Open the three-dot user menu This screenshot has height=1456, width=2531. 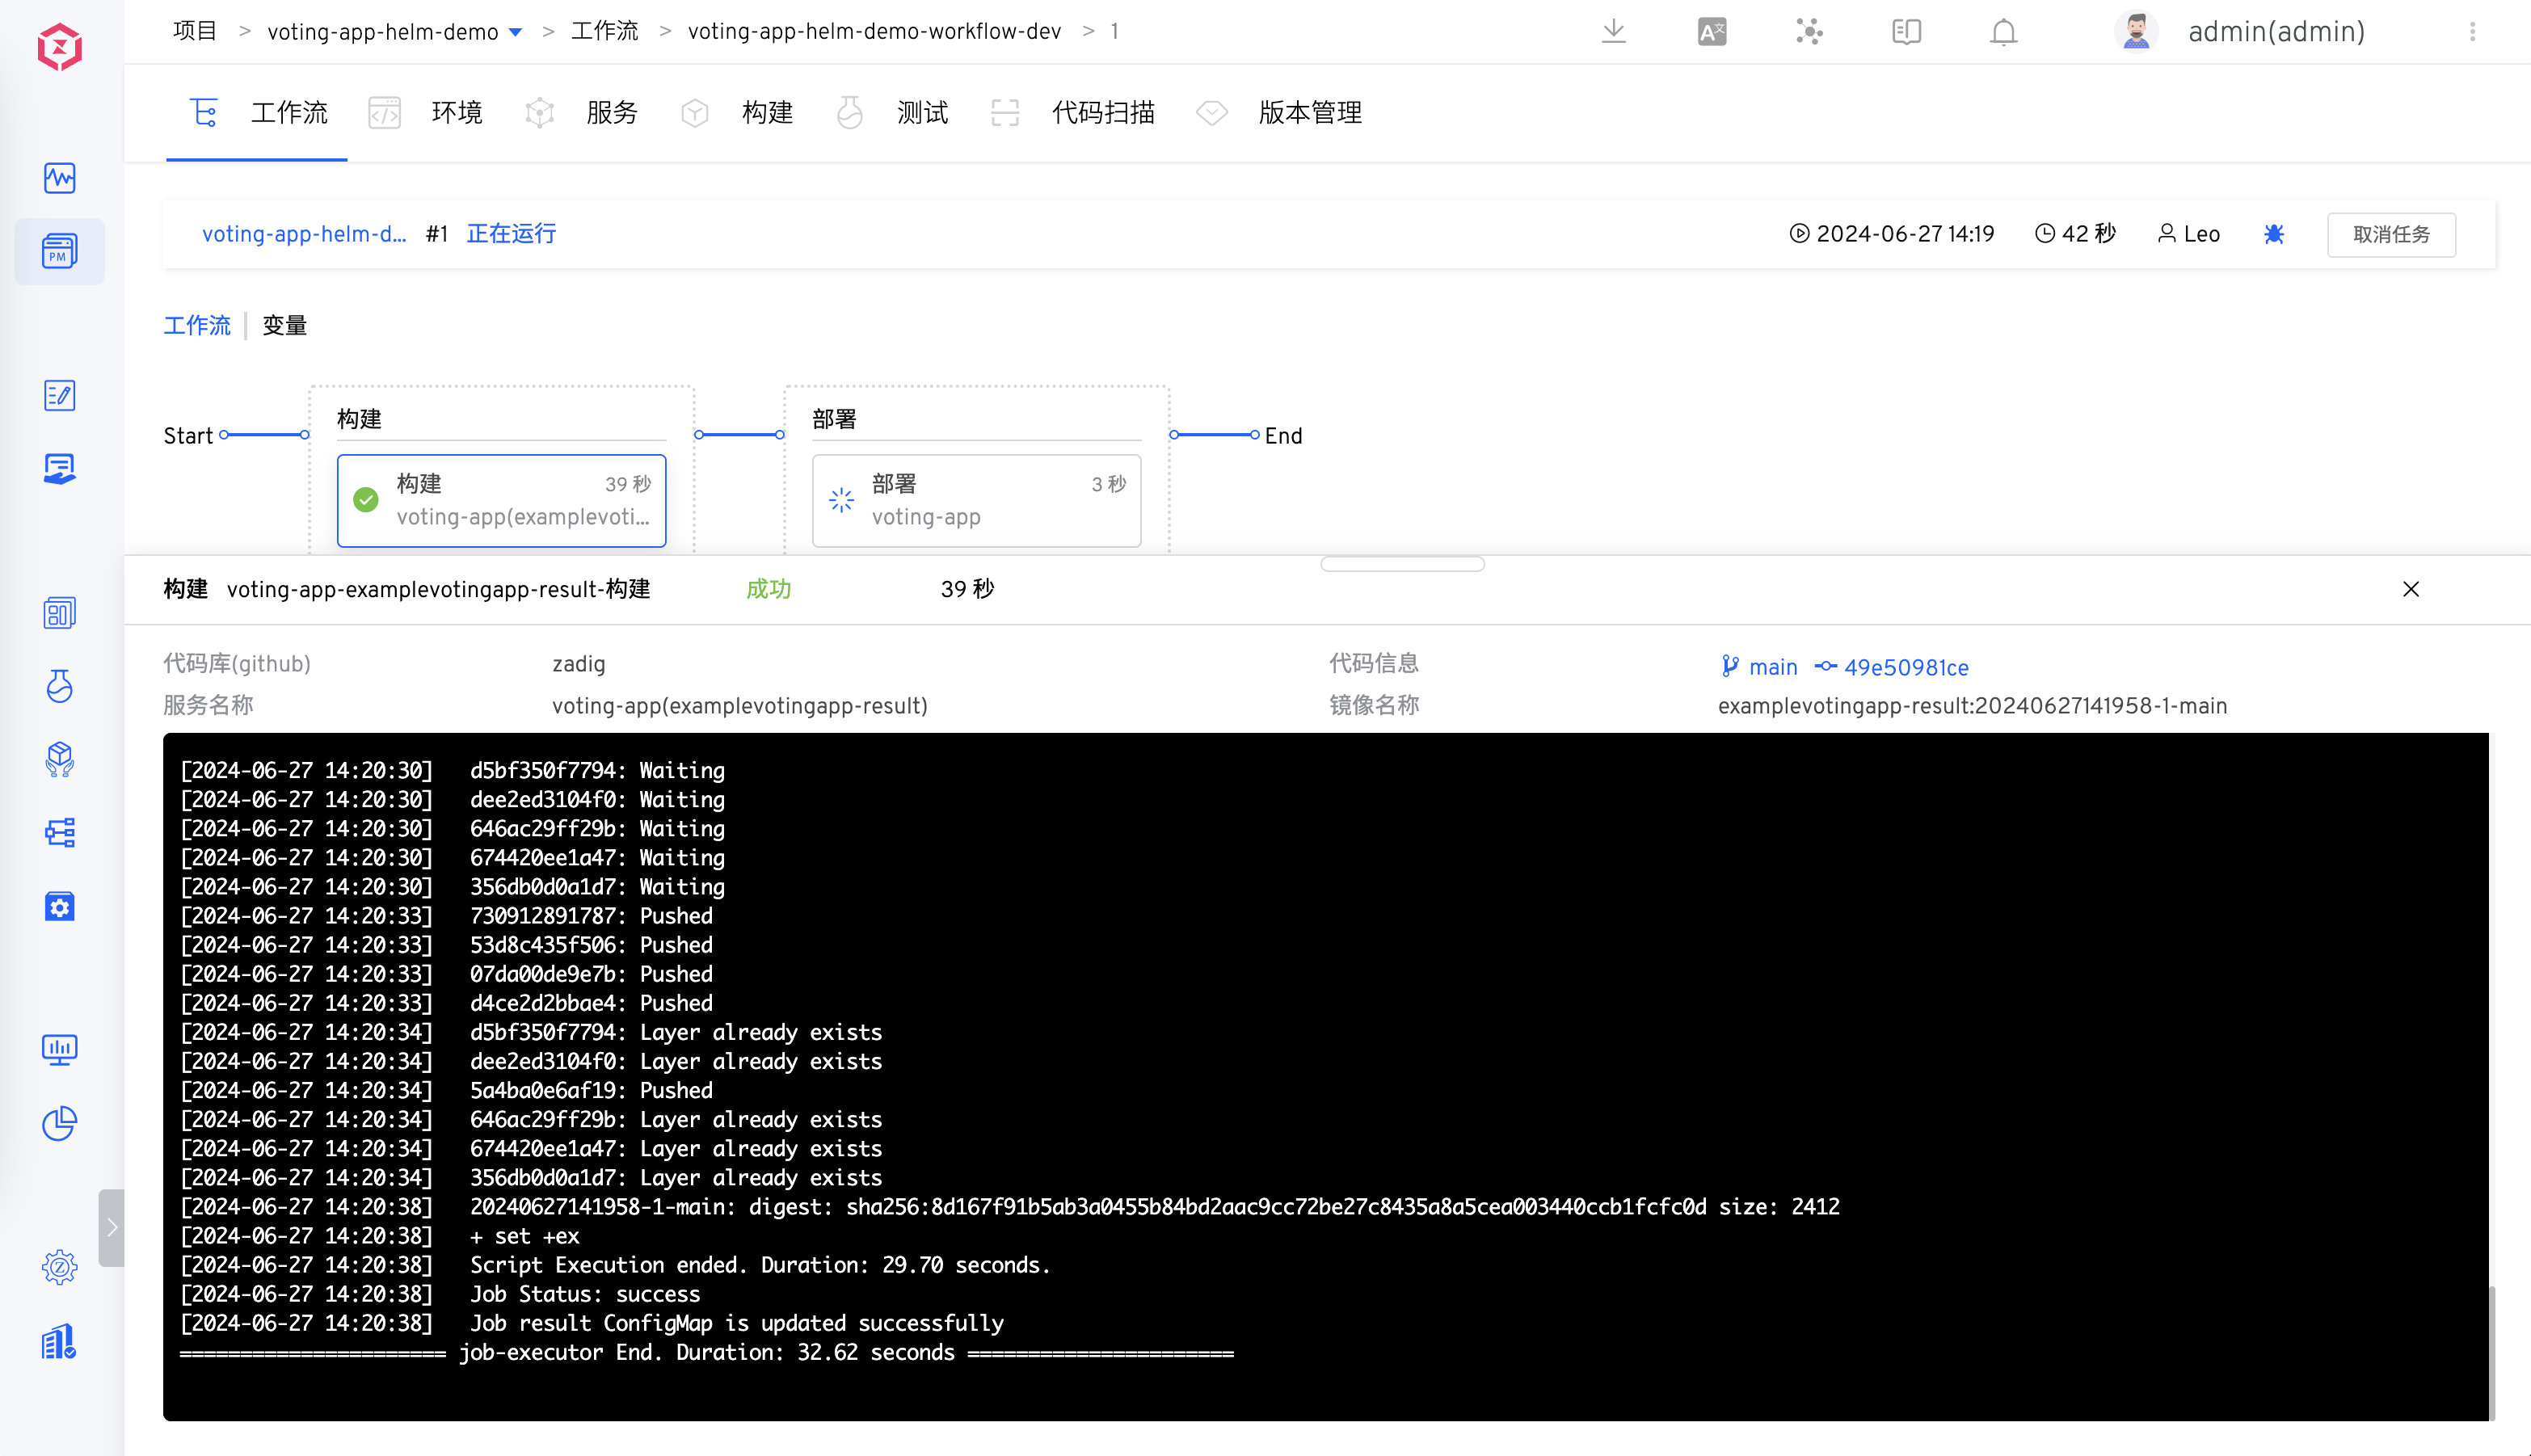coord(2472,32)
